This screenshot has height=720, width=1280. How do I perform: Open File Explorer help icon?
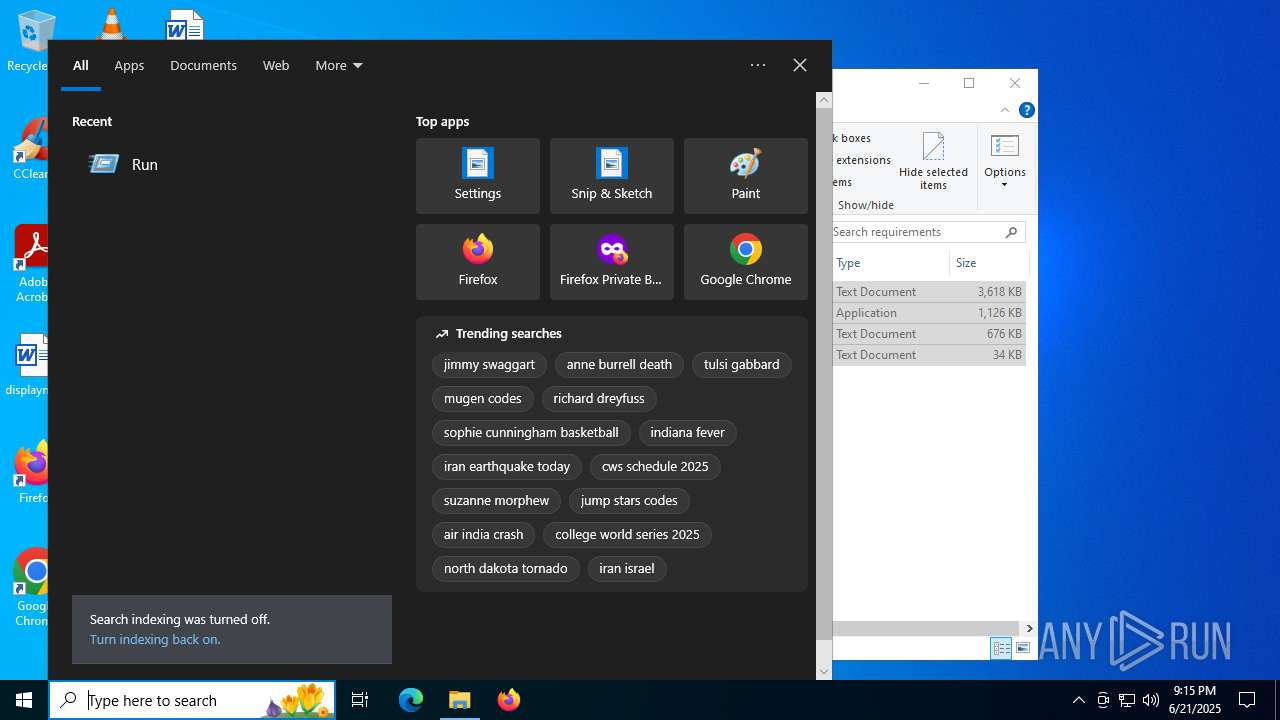[x=1026, y=110]
